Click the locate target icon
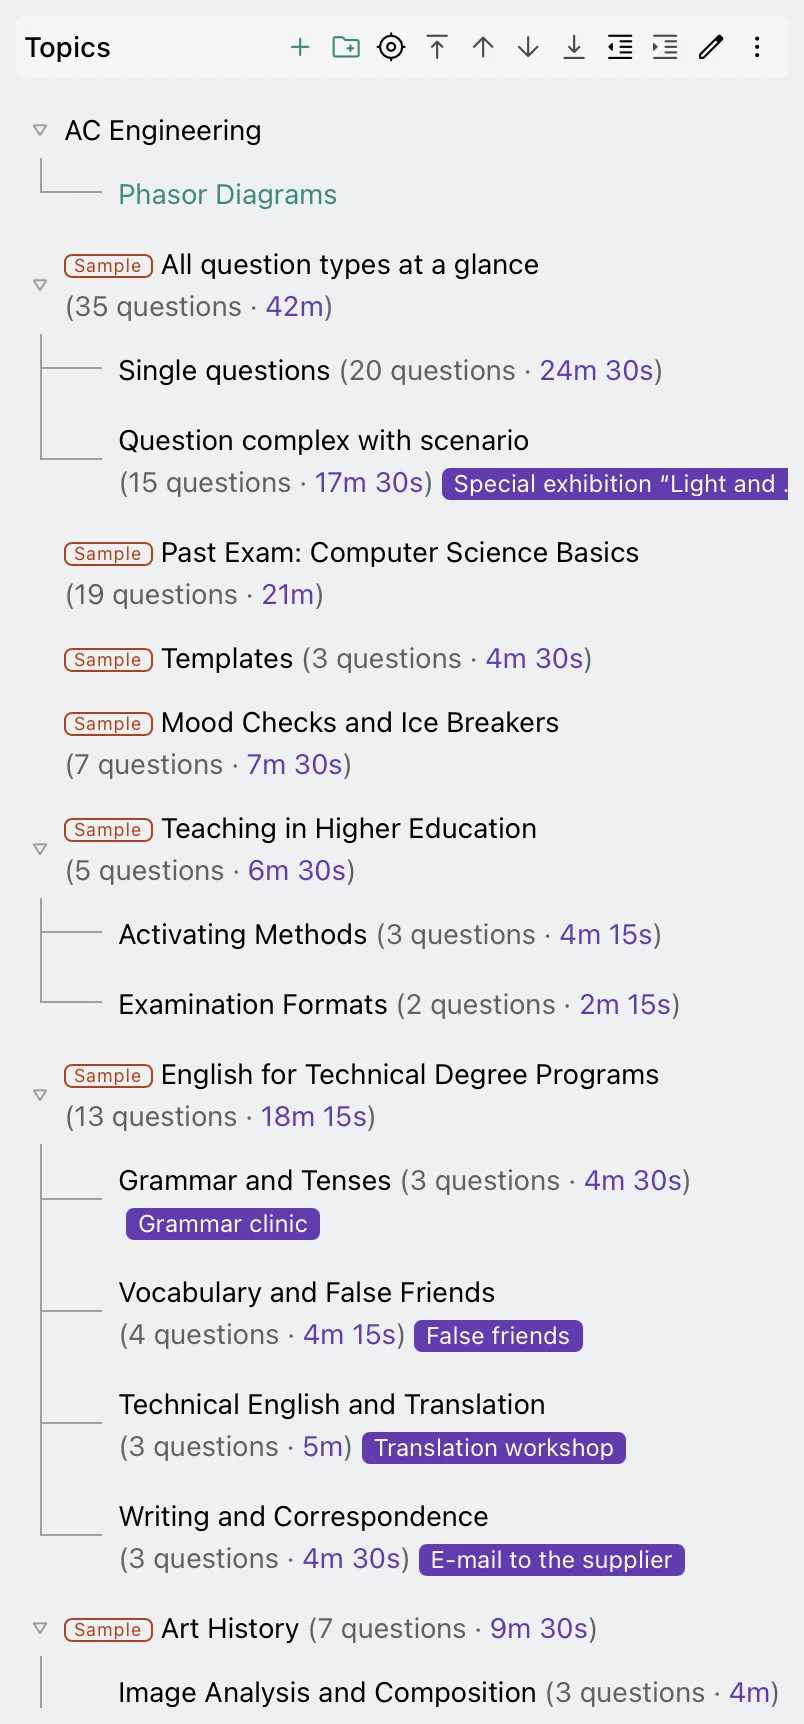Viewport: 804px width, 1724px height. (x=391, y=47)
